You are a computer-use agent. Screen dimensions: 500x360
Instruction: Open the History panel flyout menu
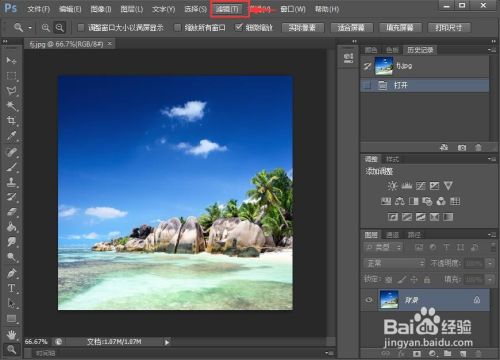(492, 50)
